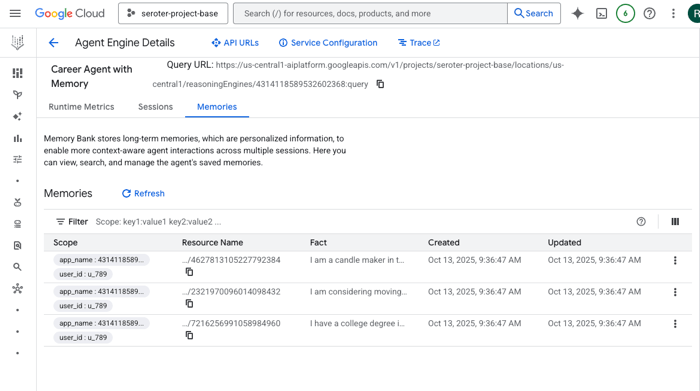Image resolution: width=700 pixels, height=391 pixels.
Task: Go back using the blue arrow
Action: pyautogui.click(x=54, y=43)
